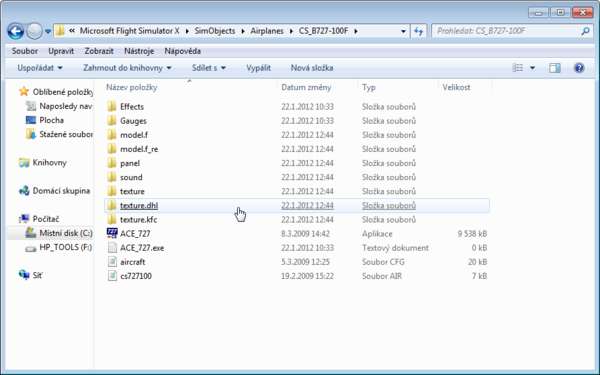The height and width of the screenshot is (375, 600).
Task: Select the Gauges folder icon
Action: coord(112,121)
